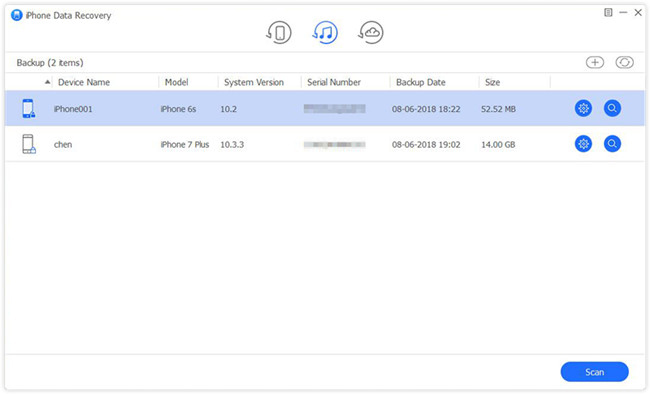Image resolution: width=650 pixels, height=394 pixels.
Task: Click magnifier scan icon for chen backup
Action: pos(612,144)
